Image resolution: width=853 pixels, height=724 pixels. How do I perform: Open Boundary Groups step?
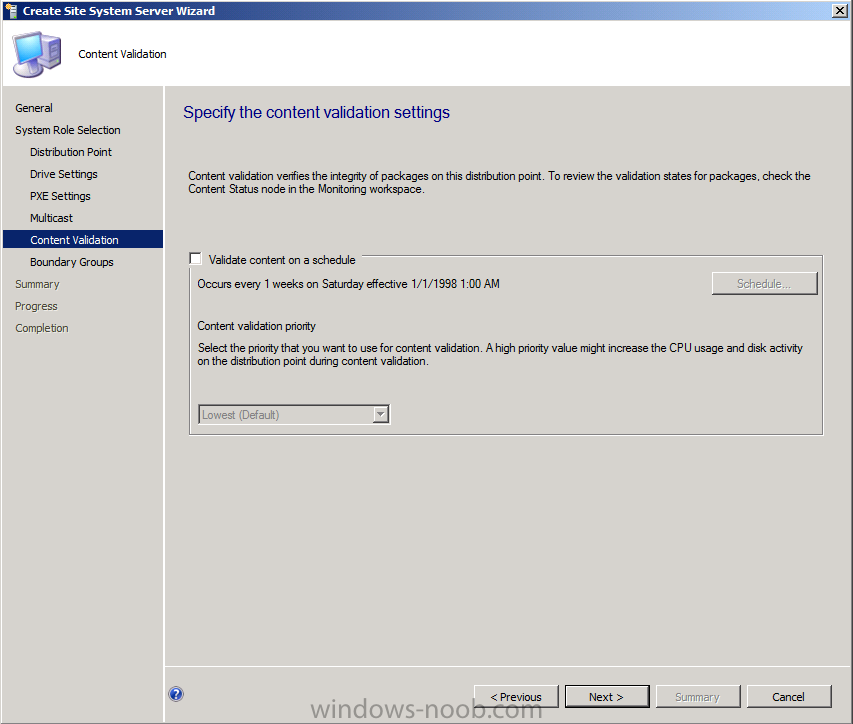[x=72, y=262]
